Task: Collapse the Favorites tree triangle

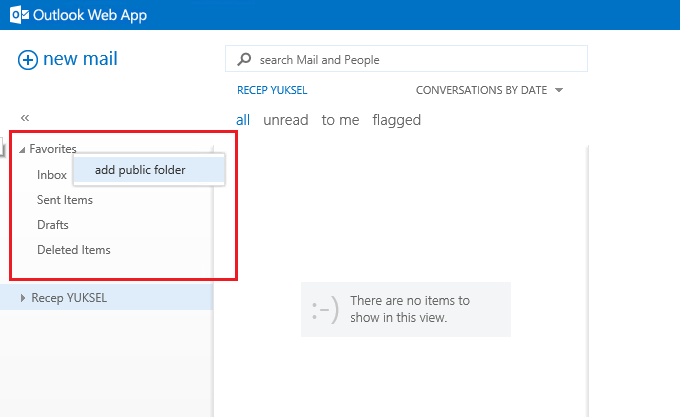Action: (22, 150)
